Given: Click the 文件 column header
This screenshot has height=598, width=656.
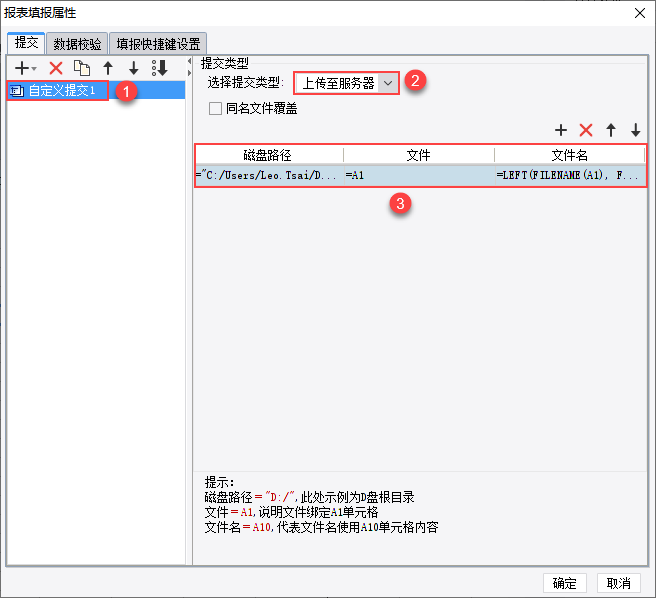Looking at the screenshot, I should click(x=419, y=155).
